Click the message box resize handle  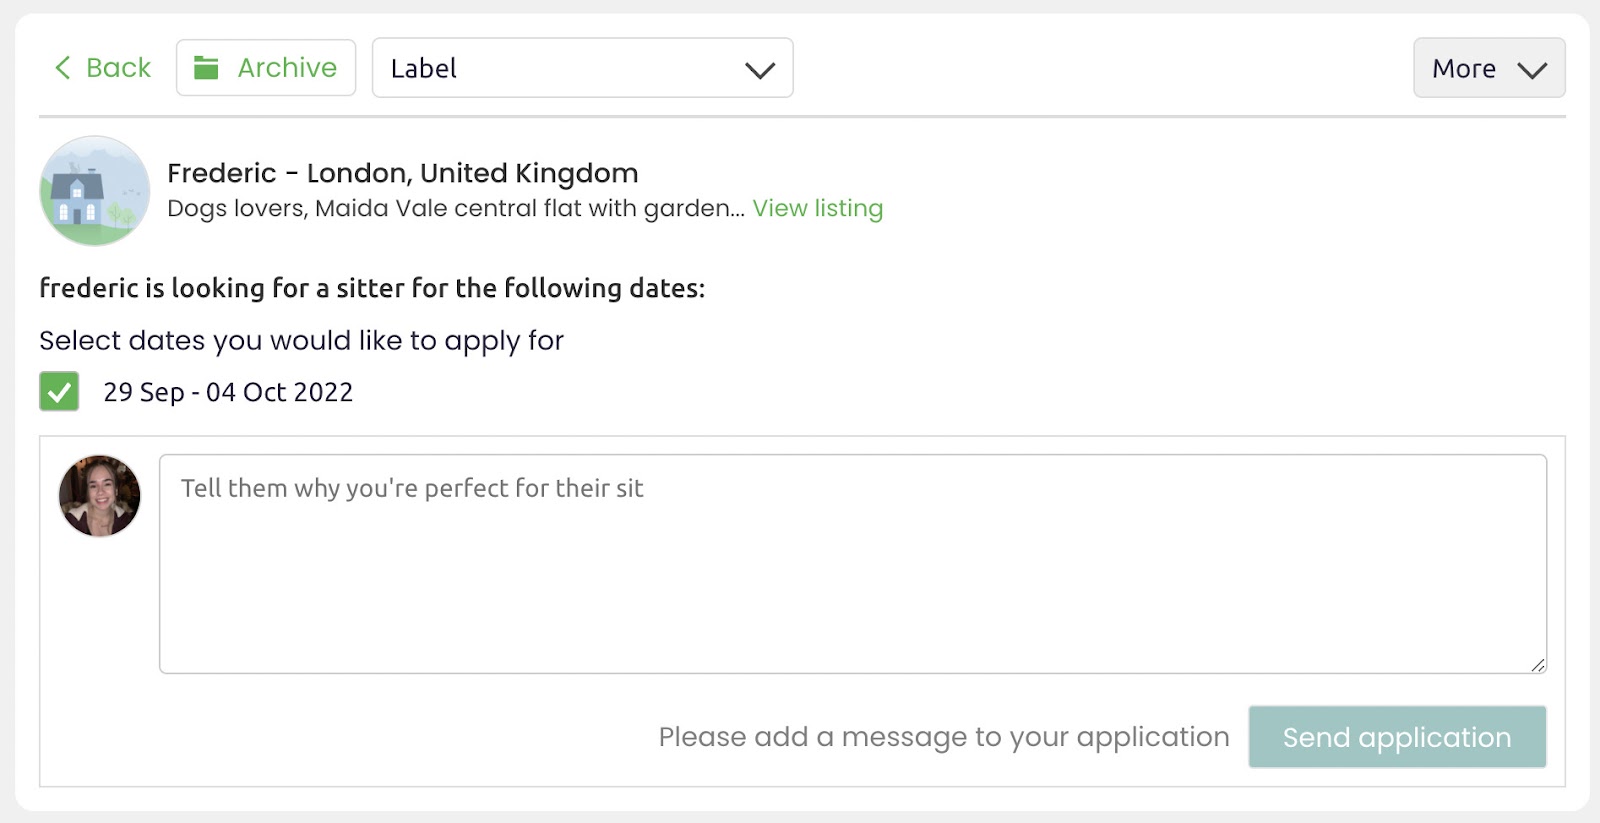[x=1538, y=665]
